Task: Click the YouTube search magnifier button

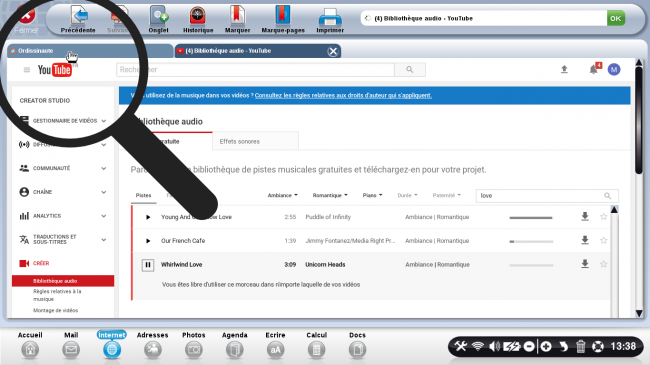Action: 410,70
